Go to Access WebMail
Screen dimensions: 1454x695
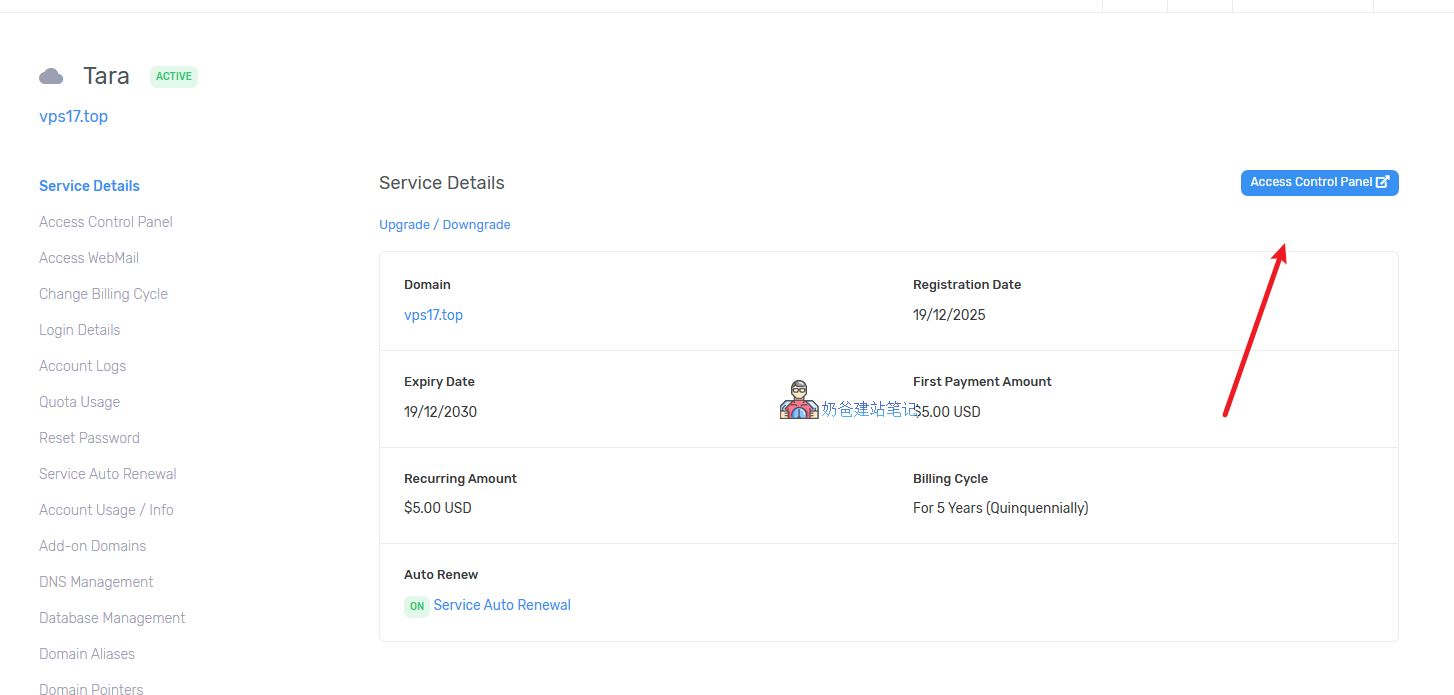tap(89, 258)
